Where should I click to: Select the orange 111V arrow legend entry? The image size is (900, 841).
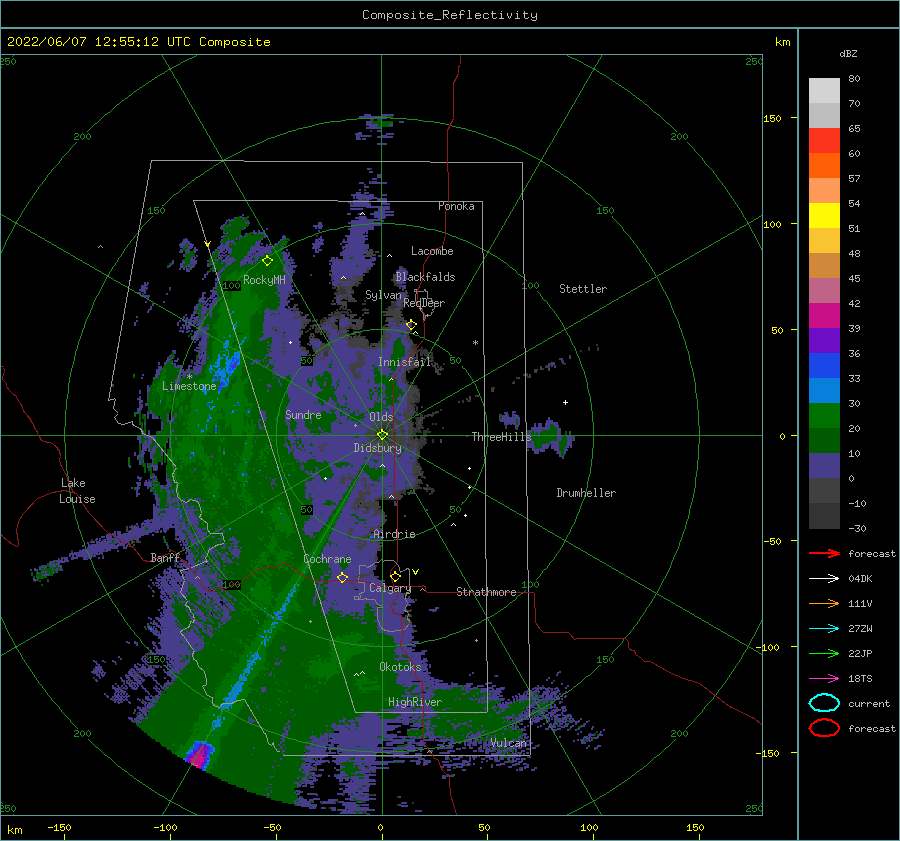824,603
